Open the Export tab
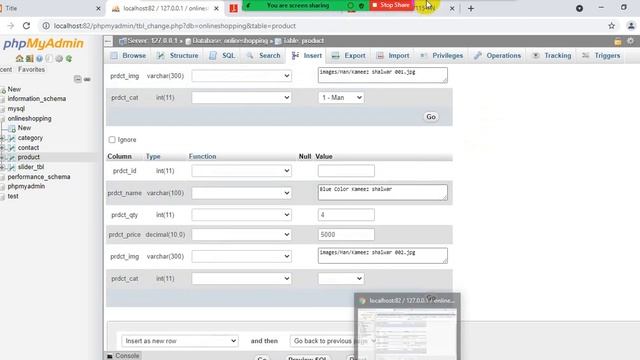Viewport: 640px width, 360px height. point(349,56)
